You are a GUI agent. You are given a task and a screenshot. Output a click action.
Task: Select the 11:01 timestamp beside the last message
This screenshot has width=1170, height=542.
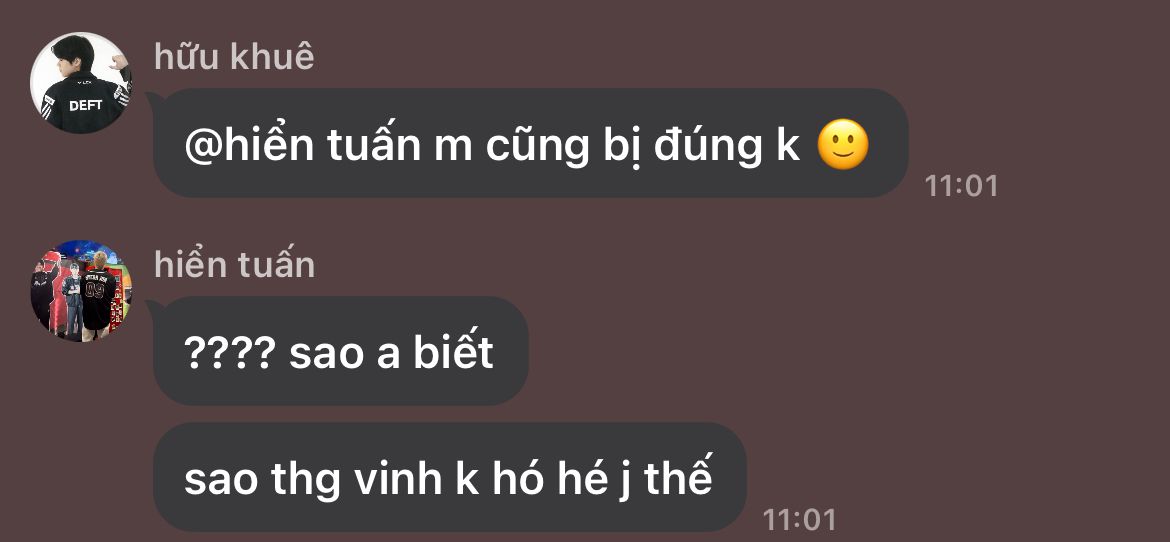799,519
